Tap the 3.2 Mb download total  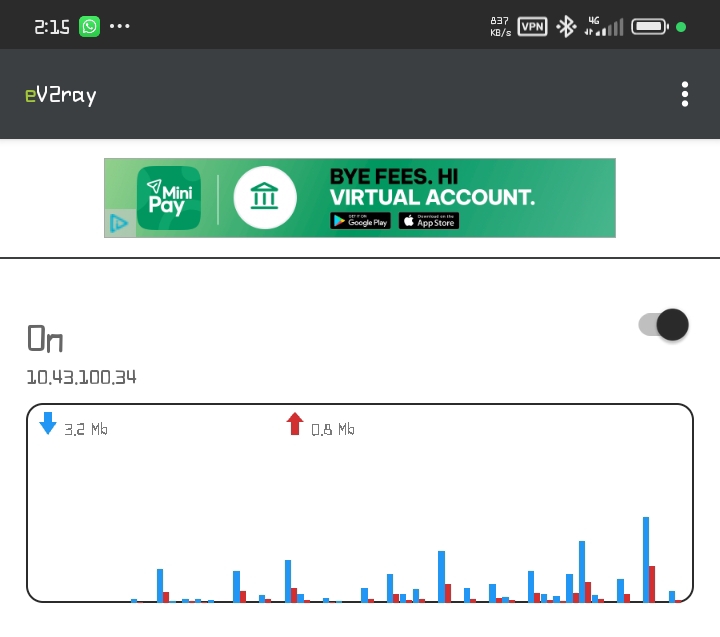click(85, 429)
